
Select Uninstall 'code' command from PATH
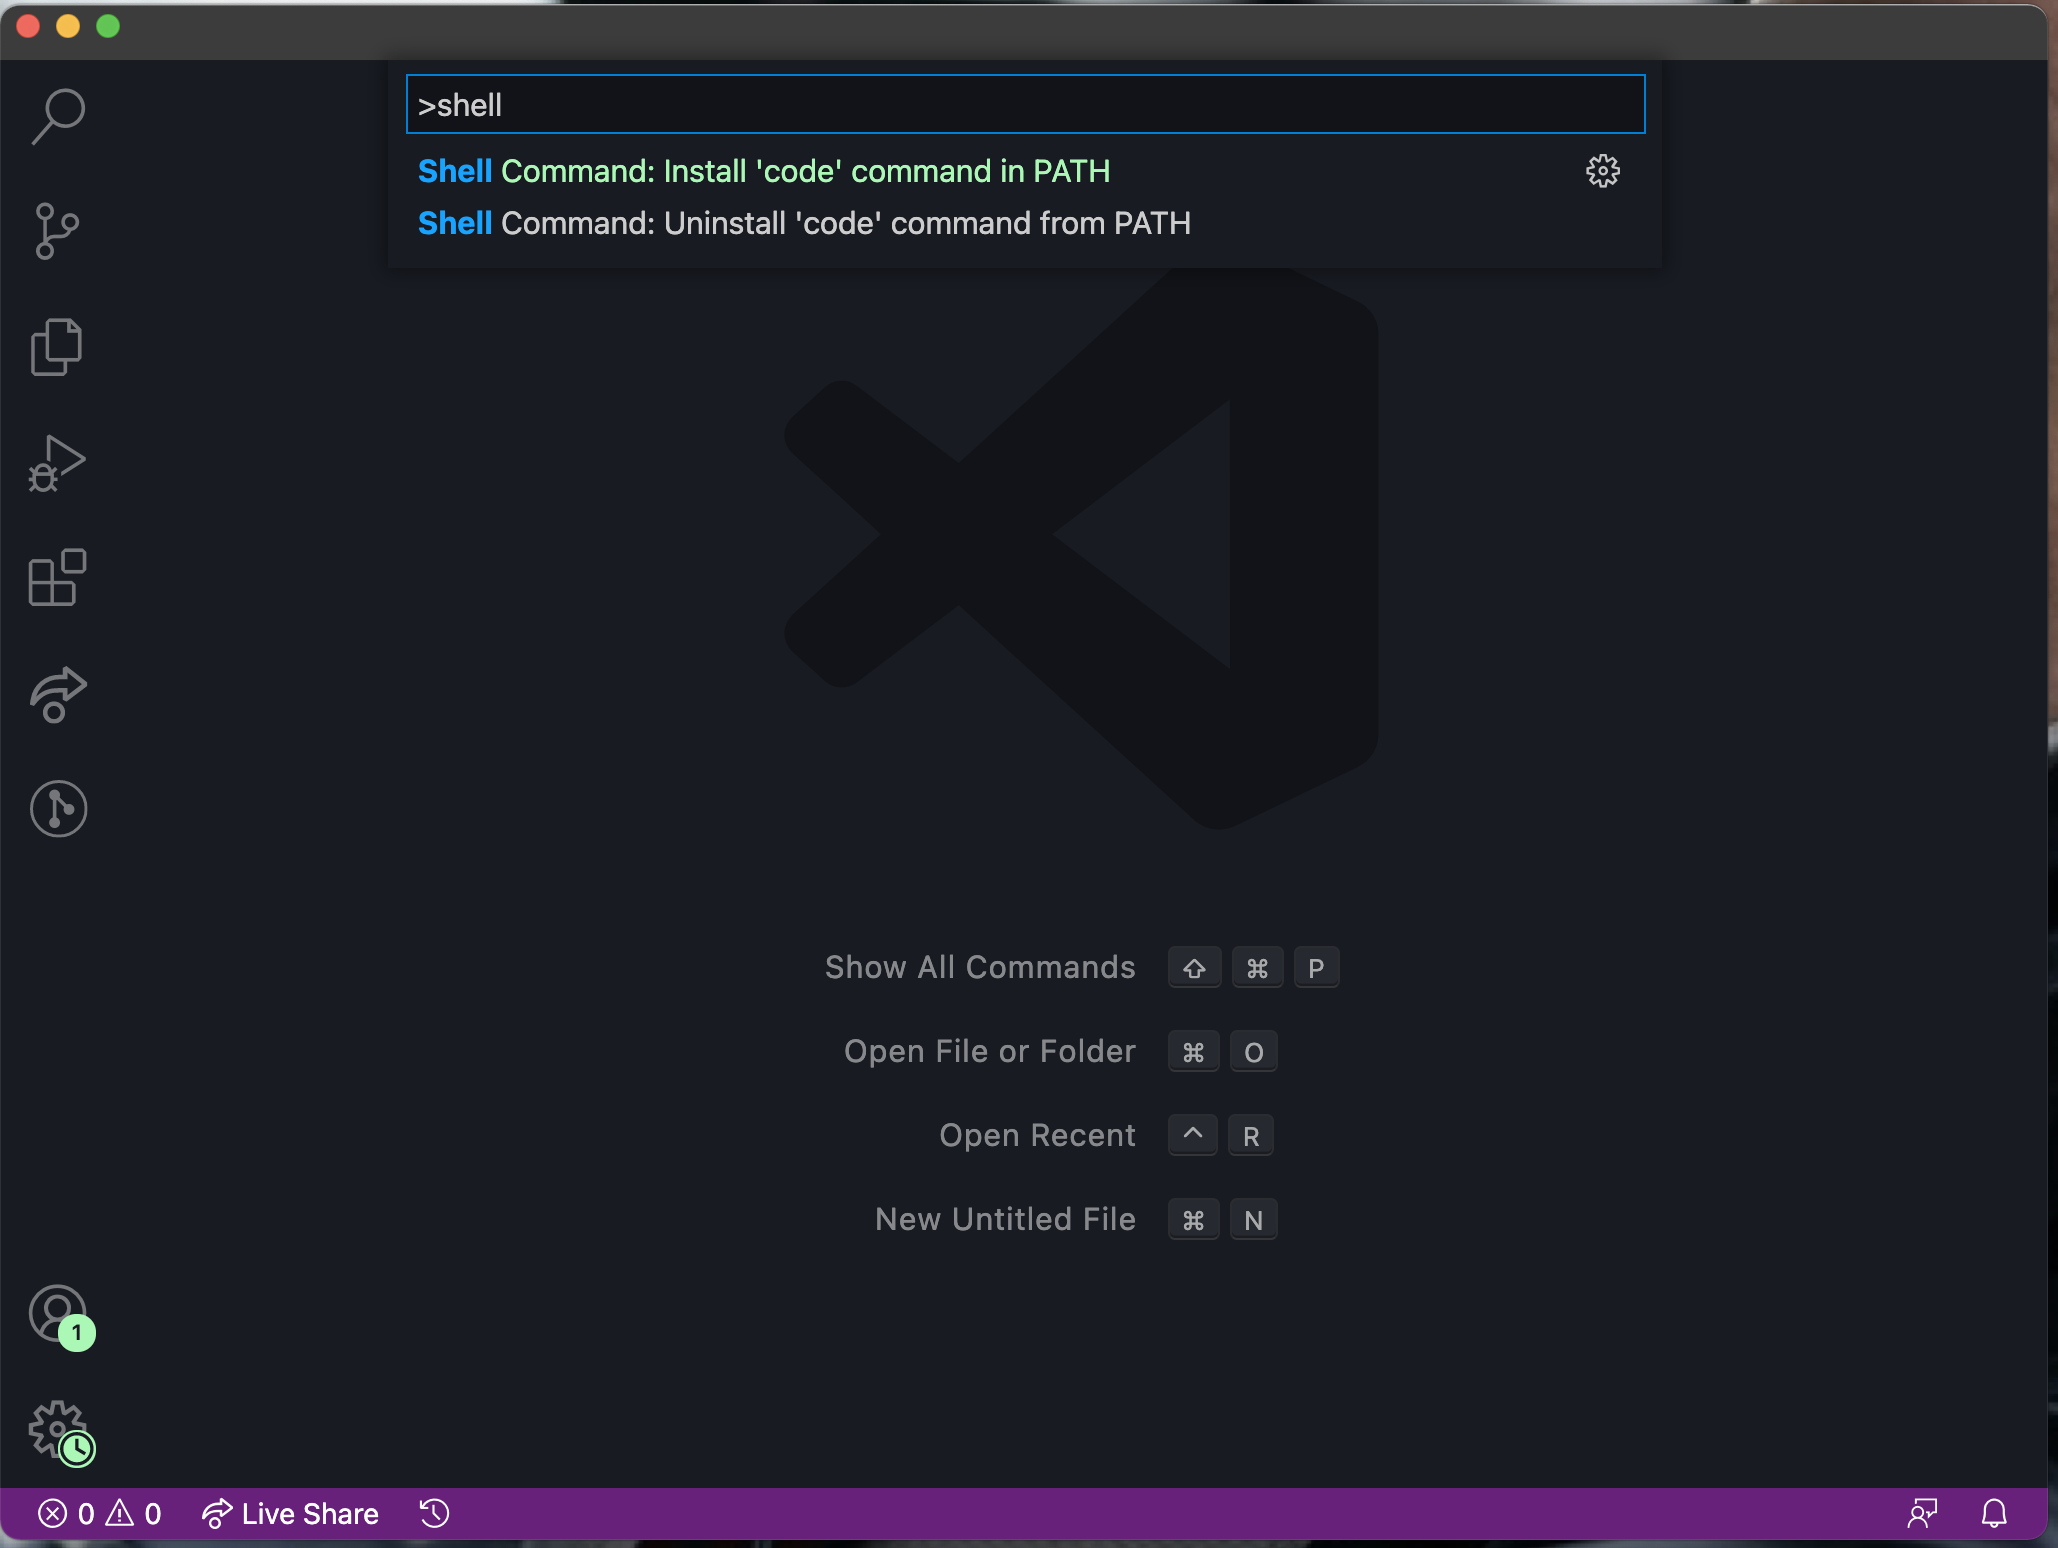(804, 223)
